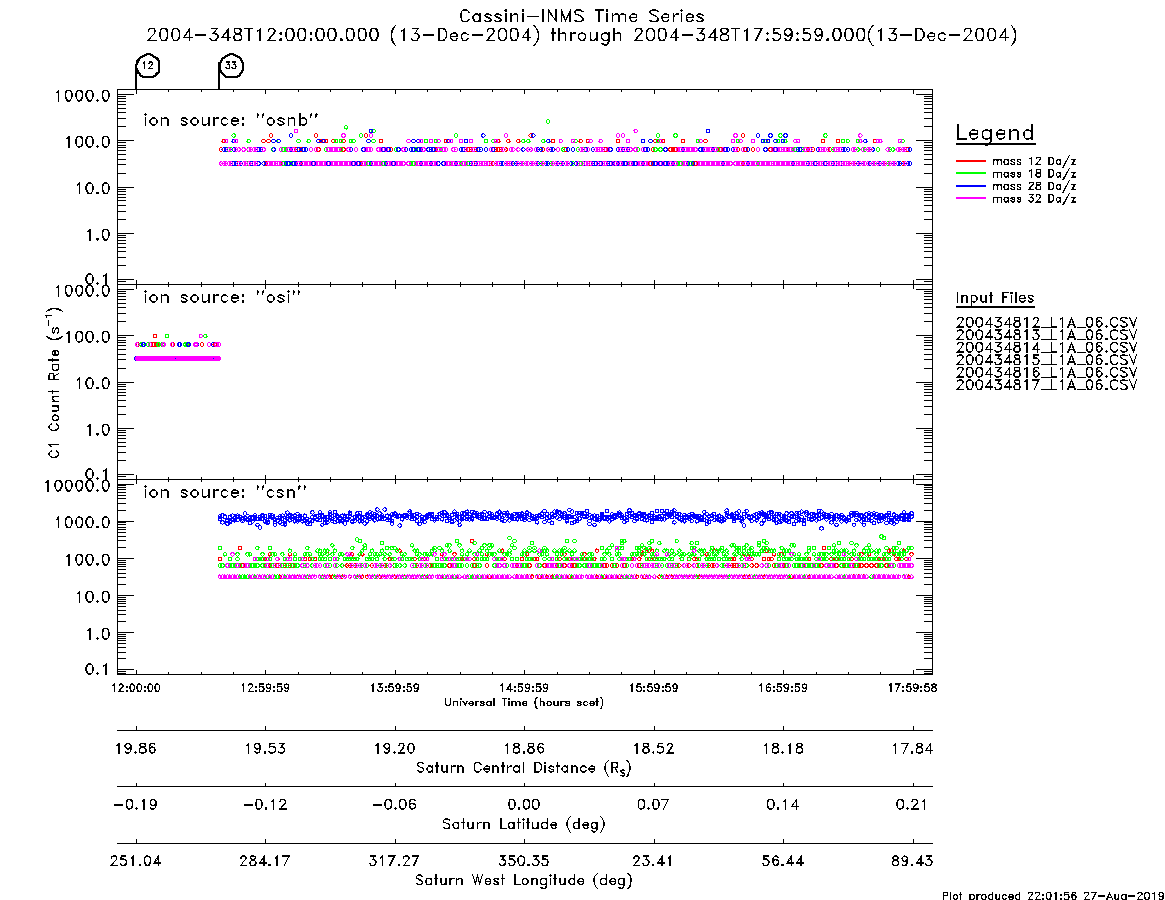Click the Saturn West Longitude (deg) label
Viewport: 1165px width, 900px height.
pos(524,881)
